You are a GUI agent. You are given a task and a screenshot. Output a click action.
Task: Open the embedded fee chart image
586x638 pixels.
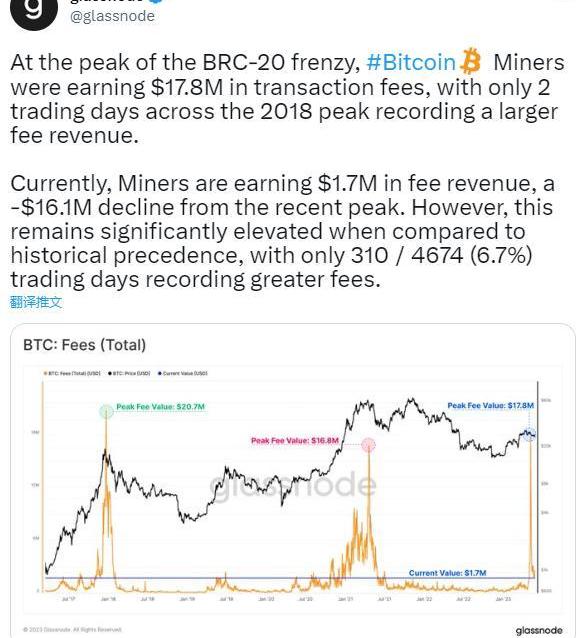coord(293,481)
